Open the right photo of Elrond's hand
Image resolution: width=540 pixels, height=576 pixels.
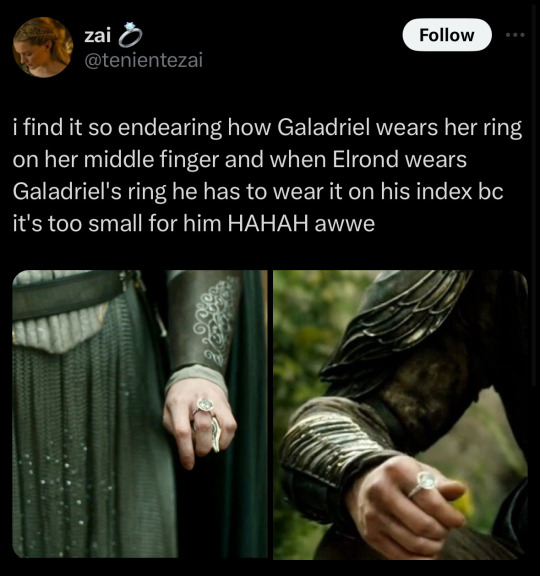click(400, 415)
